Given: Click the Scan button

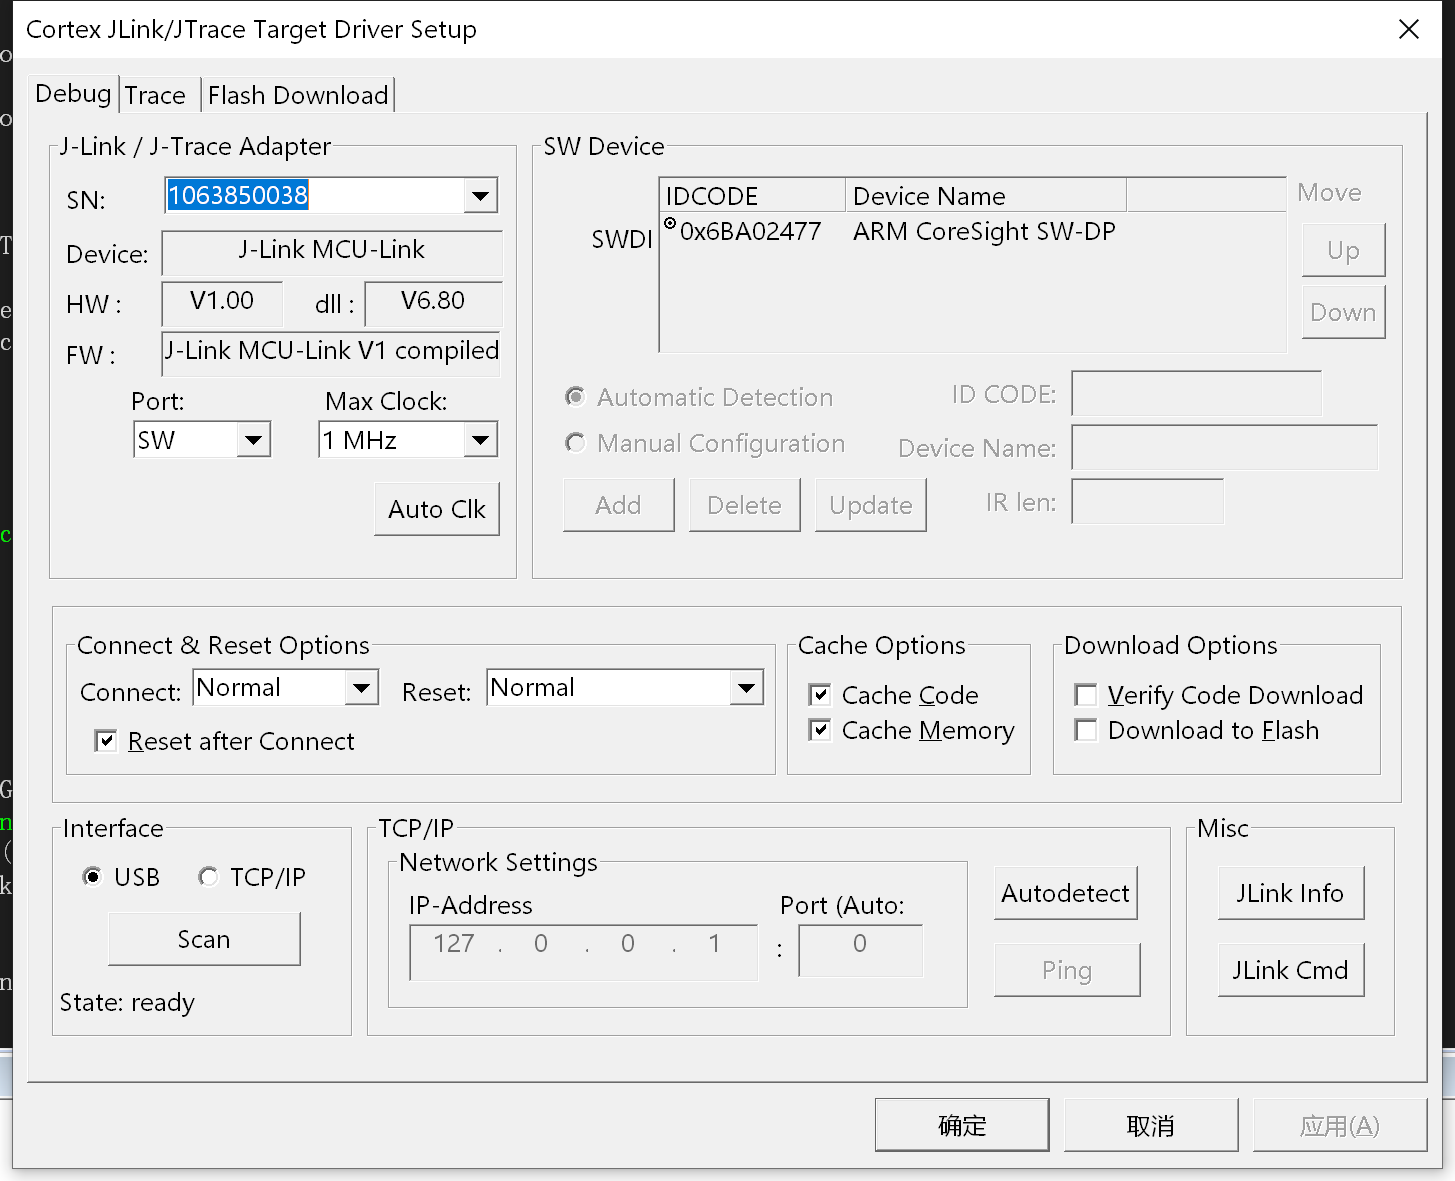Looking at the screenshot, I should (x=204, y=940).
